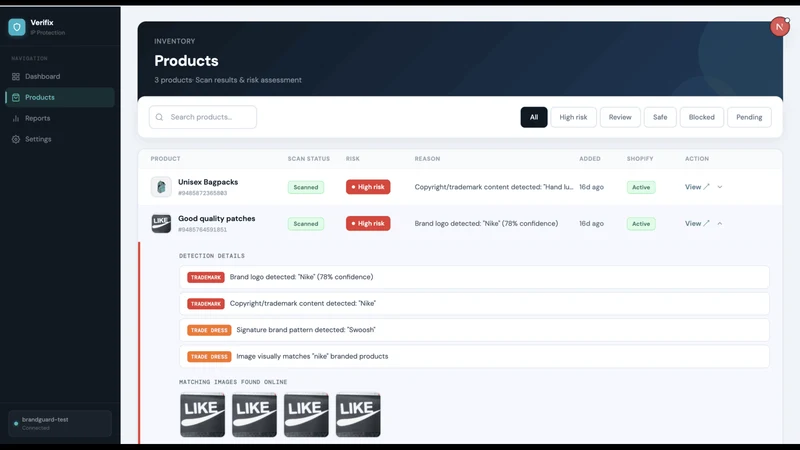Click View link for Good quality patches
This screenshot has width=800, height=450.
click(697, 223)
